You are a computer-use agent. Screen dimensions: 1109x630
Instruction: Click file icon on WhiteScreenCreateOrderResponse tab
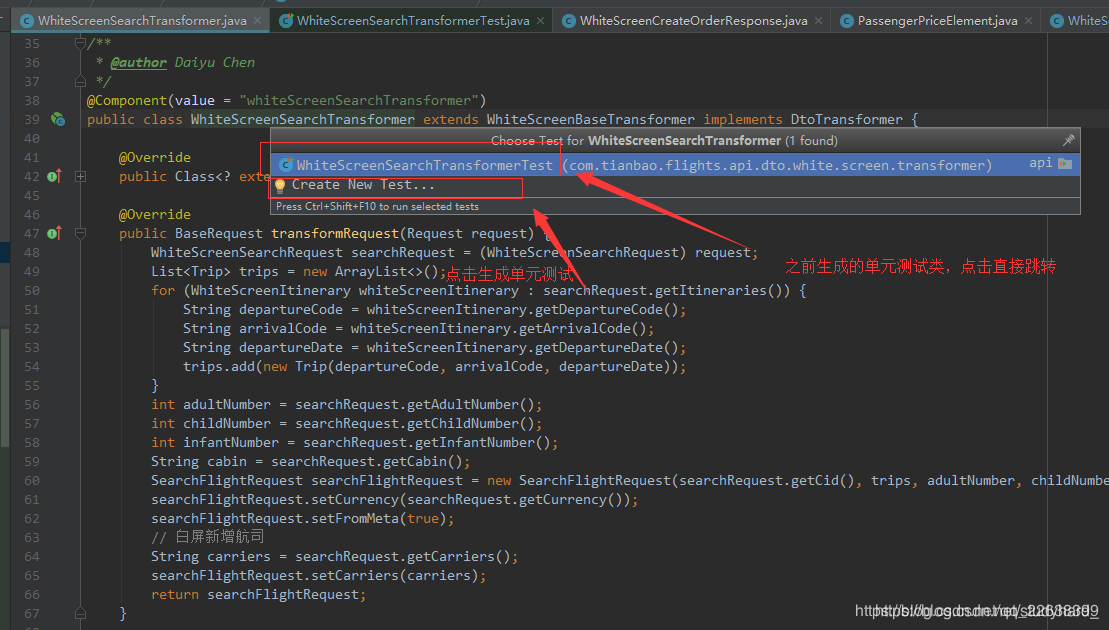tap(569, 21)
